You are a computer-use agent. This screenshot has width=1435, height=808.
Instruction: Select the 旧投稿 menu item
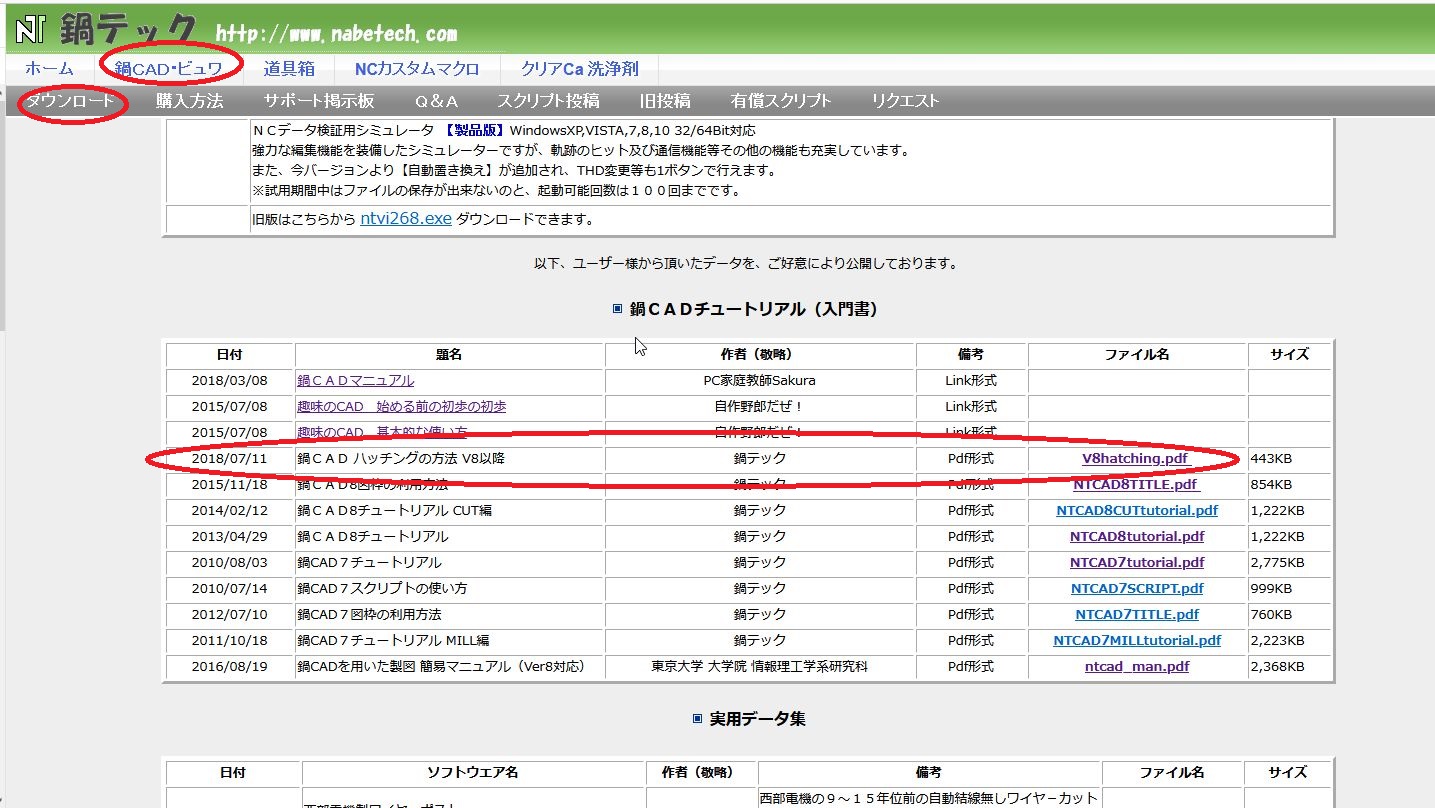pos(665,101)
